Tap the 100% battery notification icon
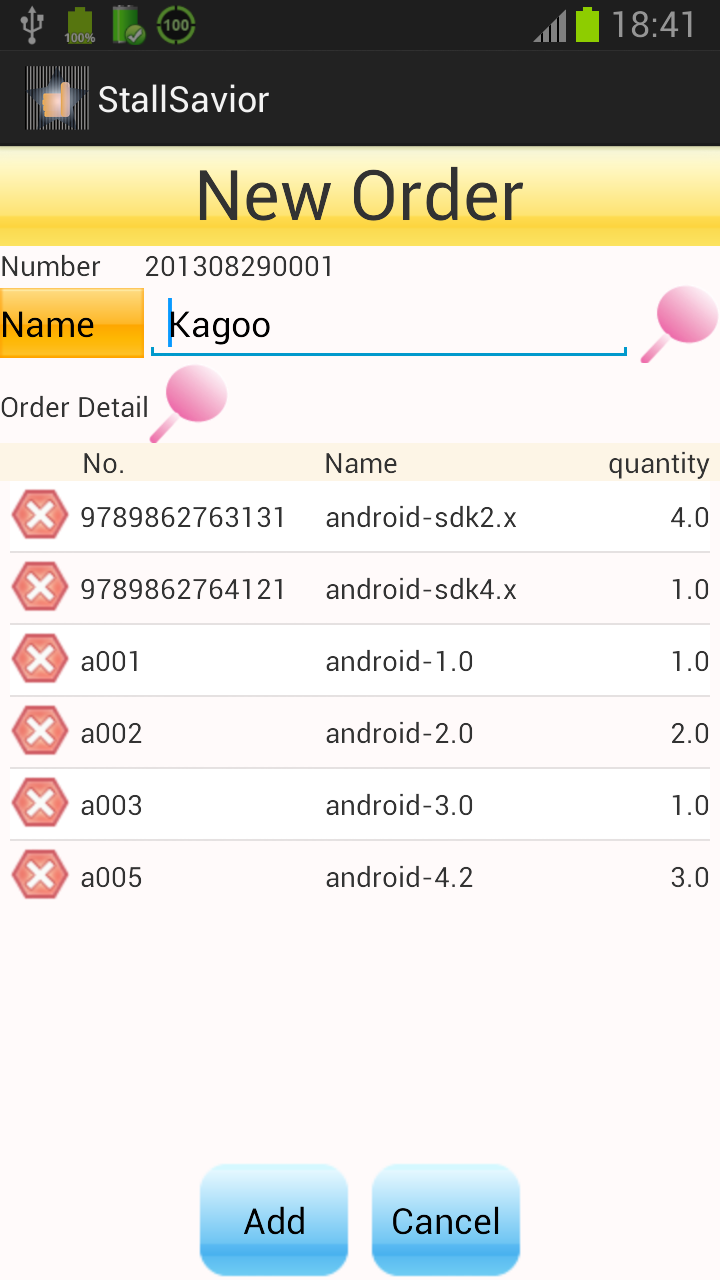 pos(79,25)
